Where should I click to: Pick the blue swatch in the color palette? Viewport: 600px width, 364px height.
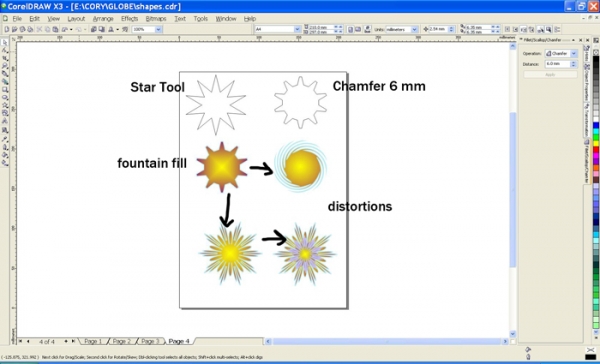(x=596, y=125)
